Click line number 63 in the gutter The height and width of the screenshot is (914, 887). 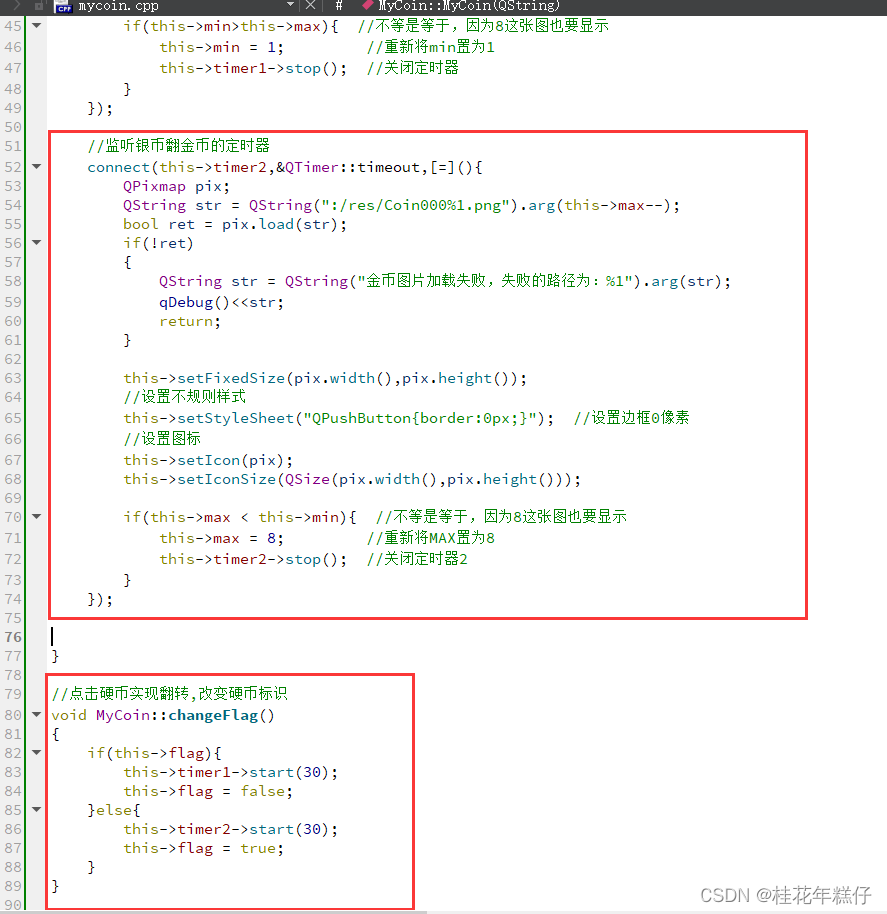(13, 378)
